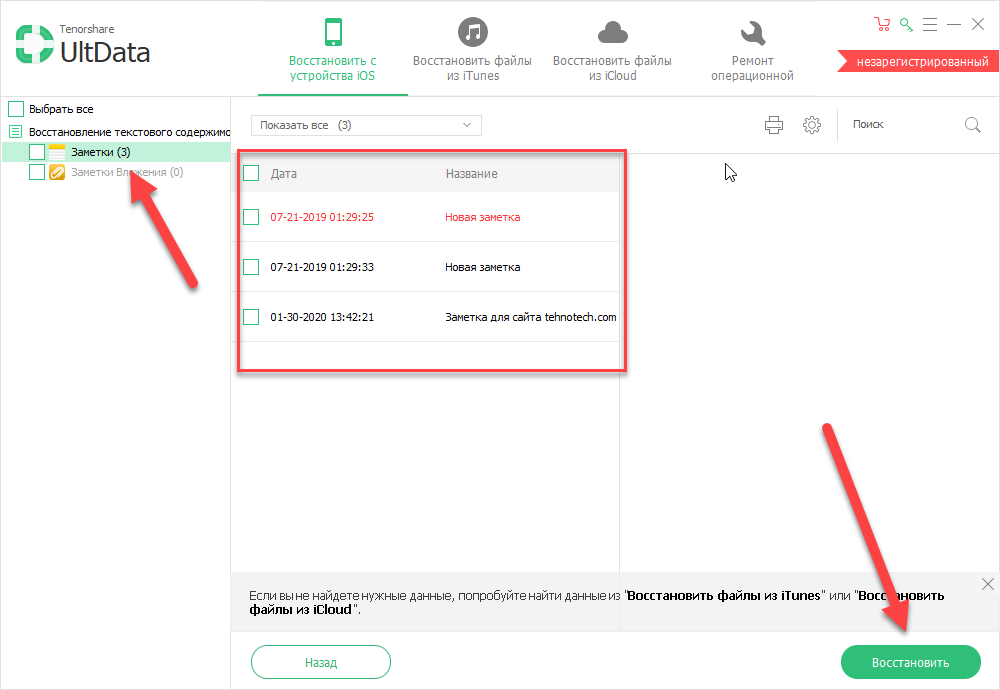
Task: Click the red date 07-21-2019 01:29:25
Action: click(322, 217)
